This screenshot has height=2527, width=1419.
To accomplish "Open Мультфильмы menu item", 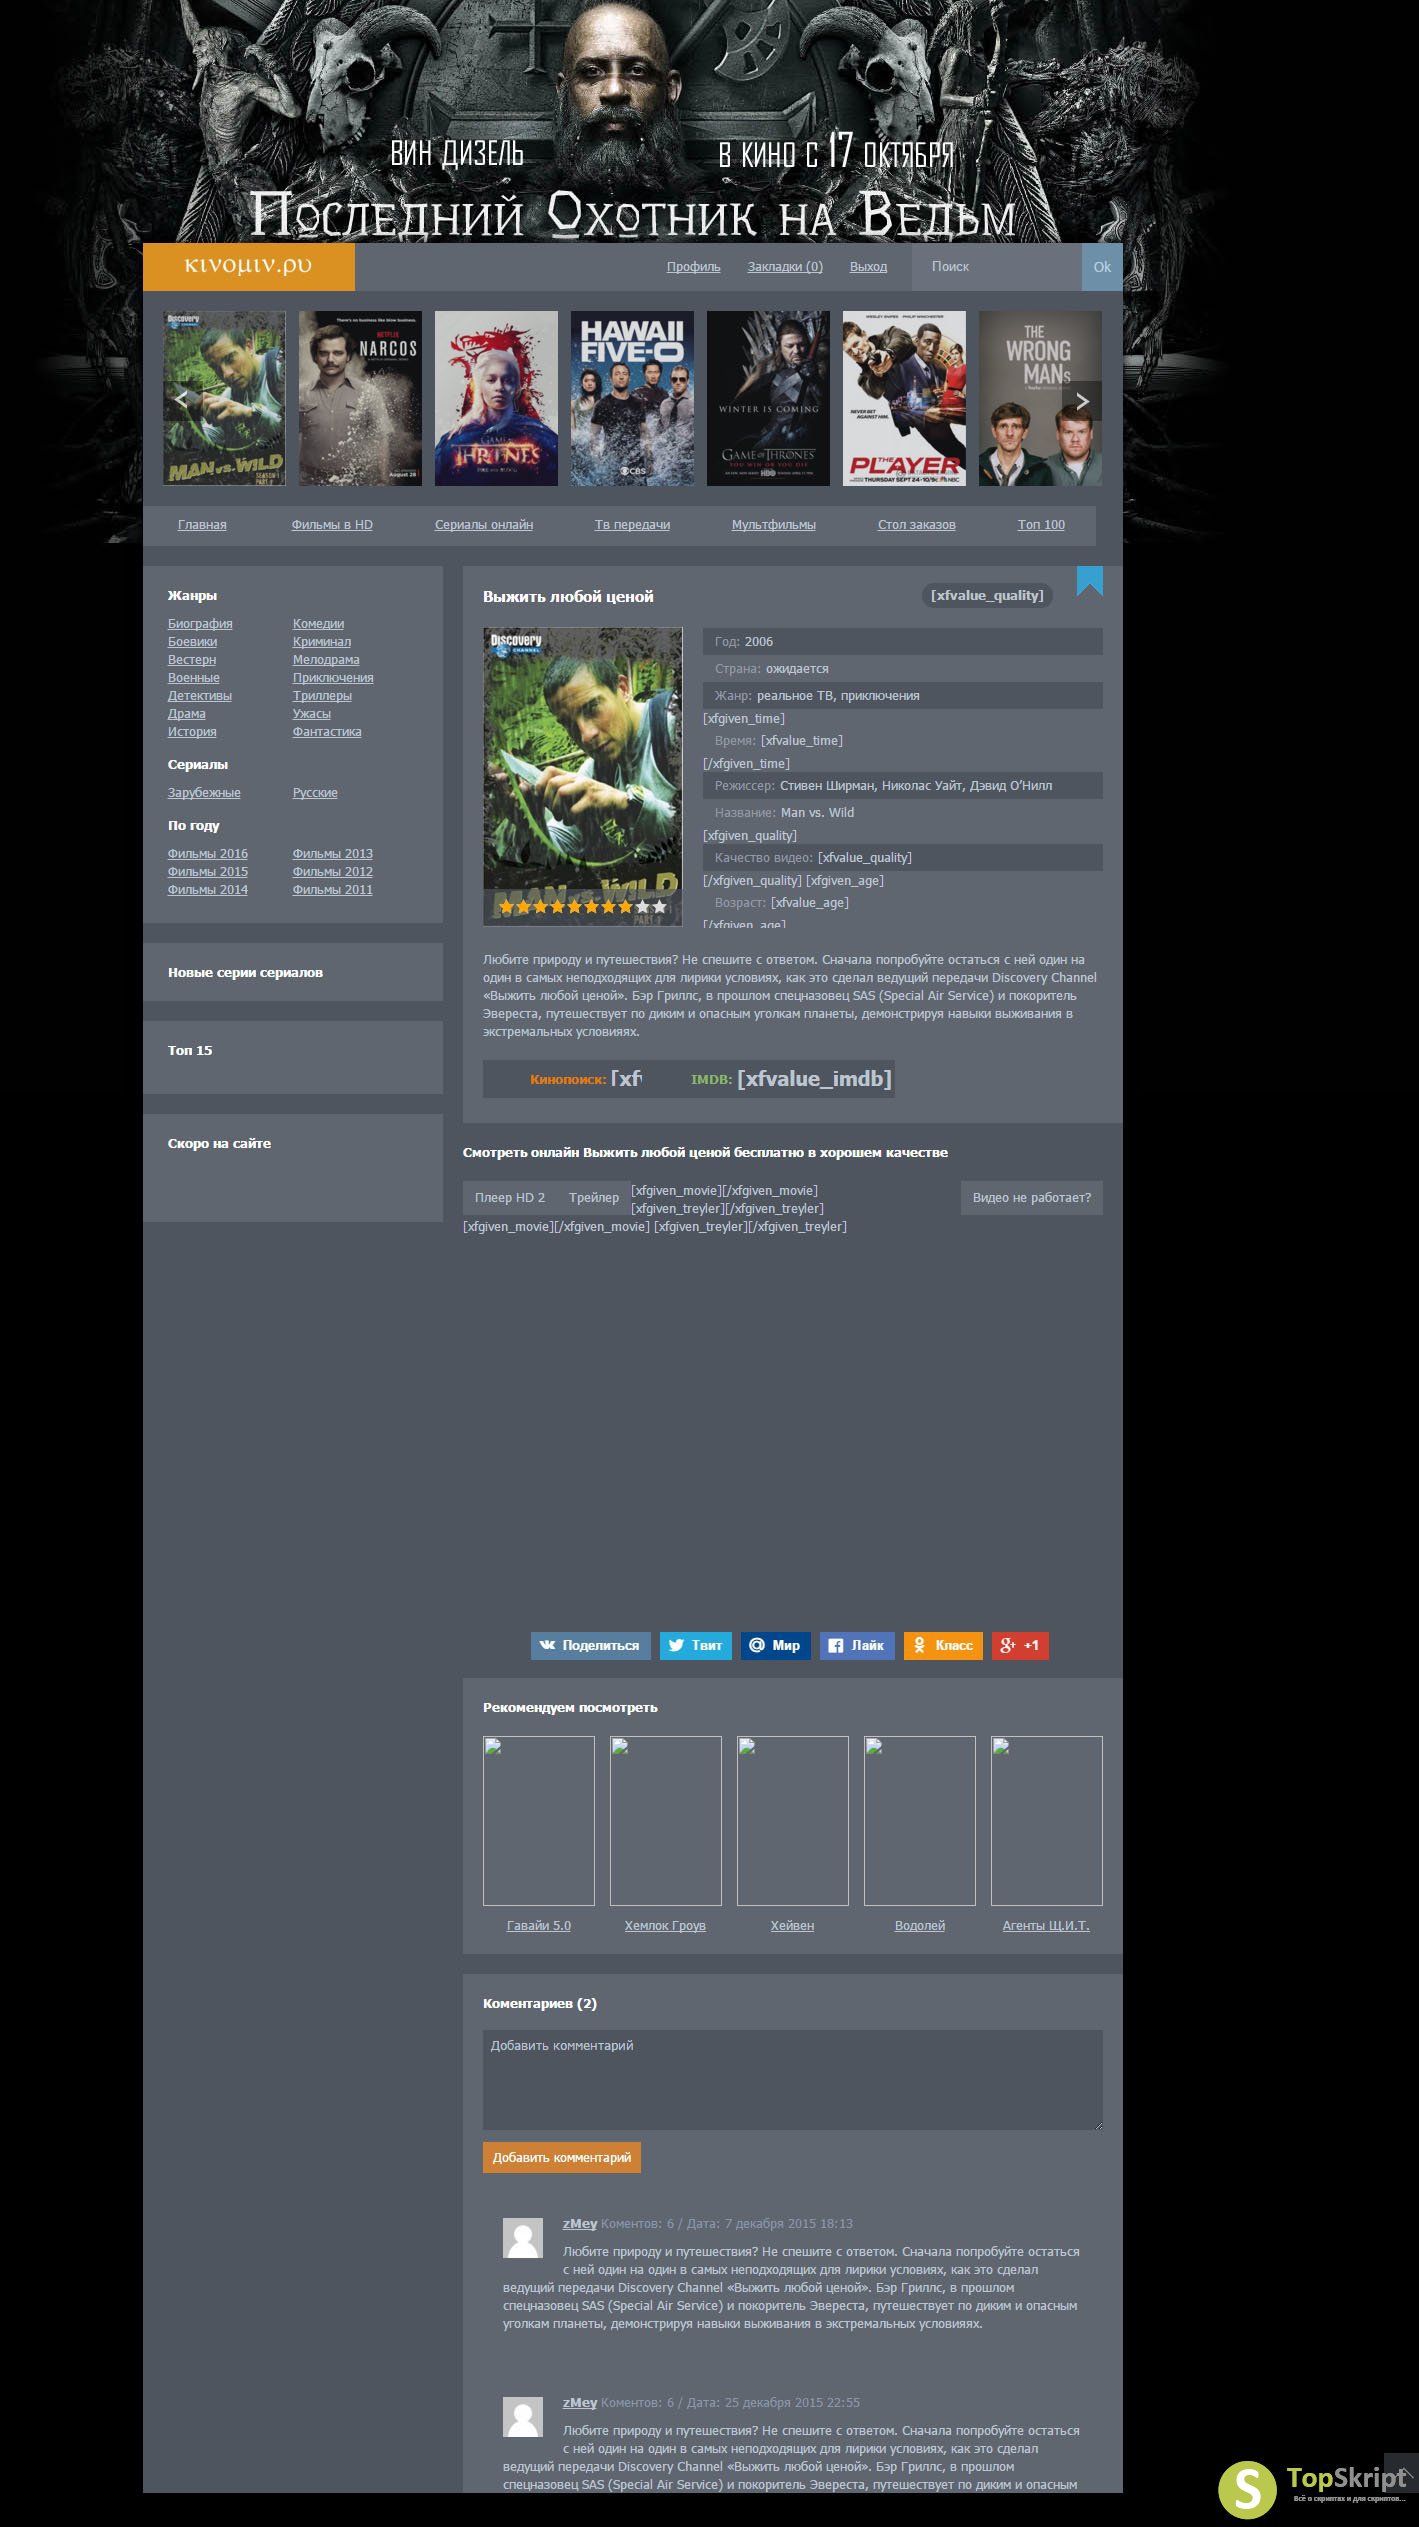I will coord(773,525).
